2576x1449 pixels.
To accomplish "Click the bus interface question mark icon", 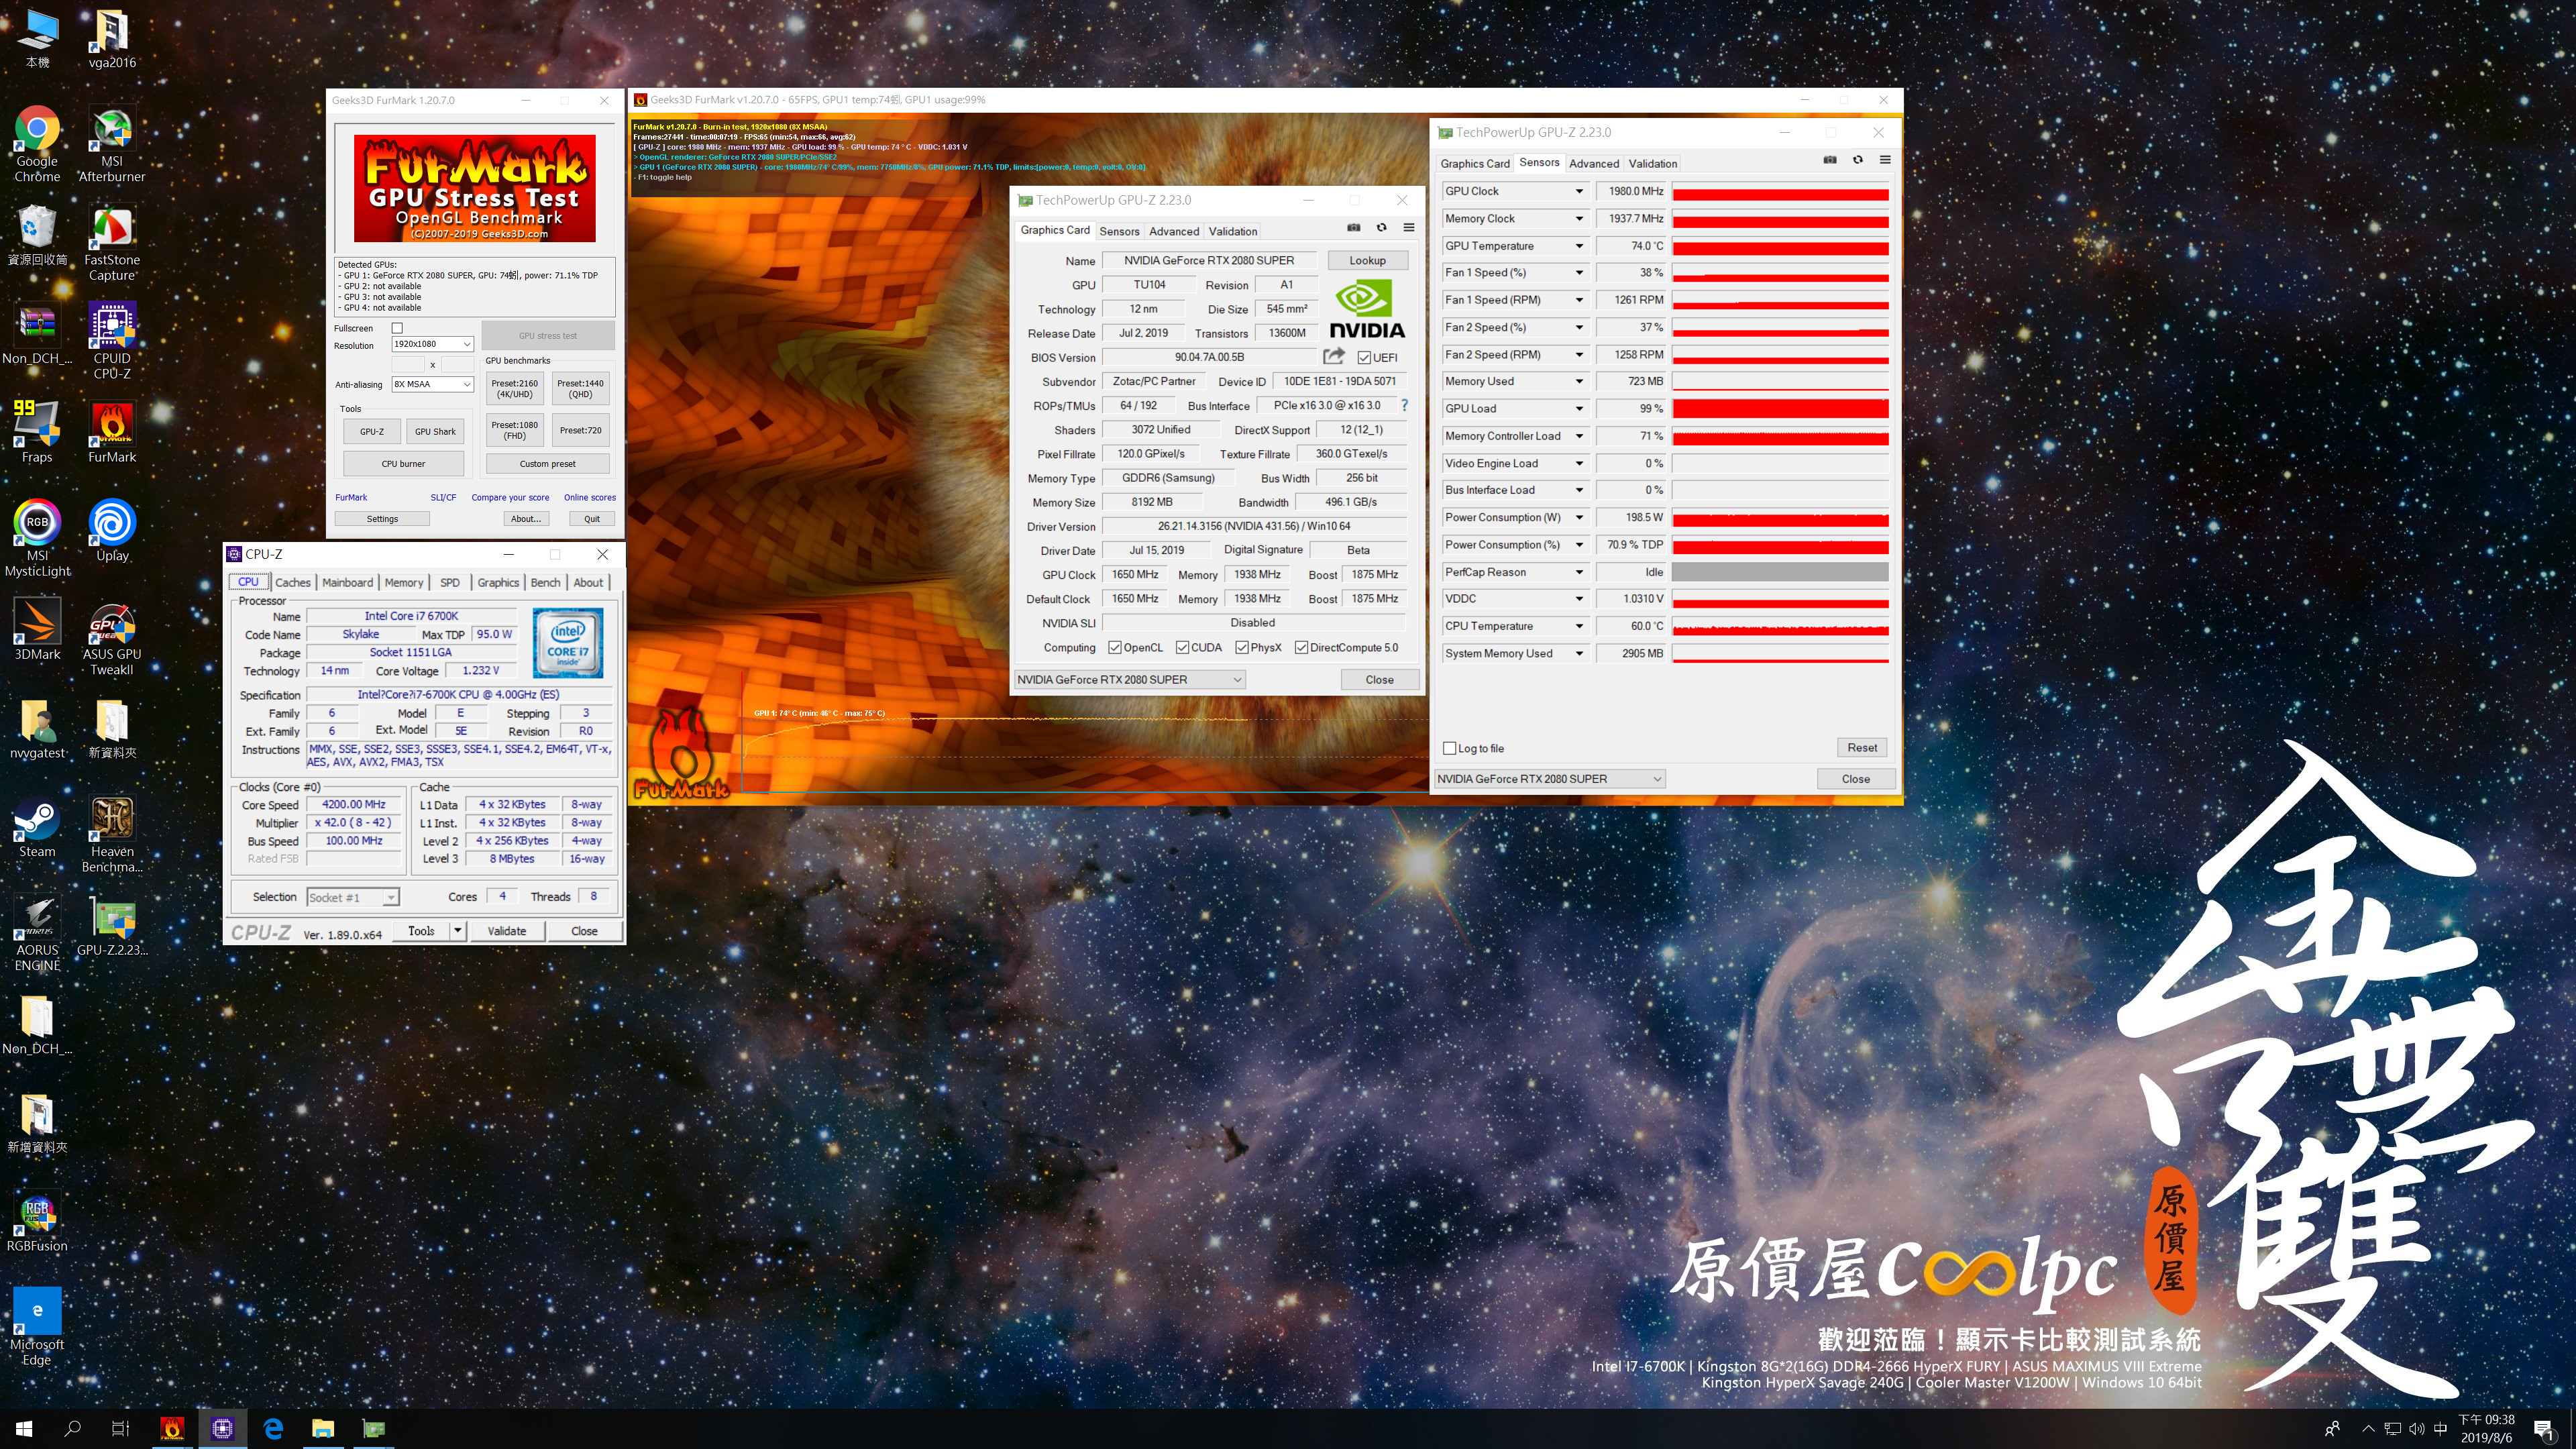I will coord(1405,405).
